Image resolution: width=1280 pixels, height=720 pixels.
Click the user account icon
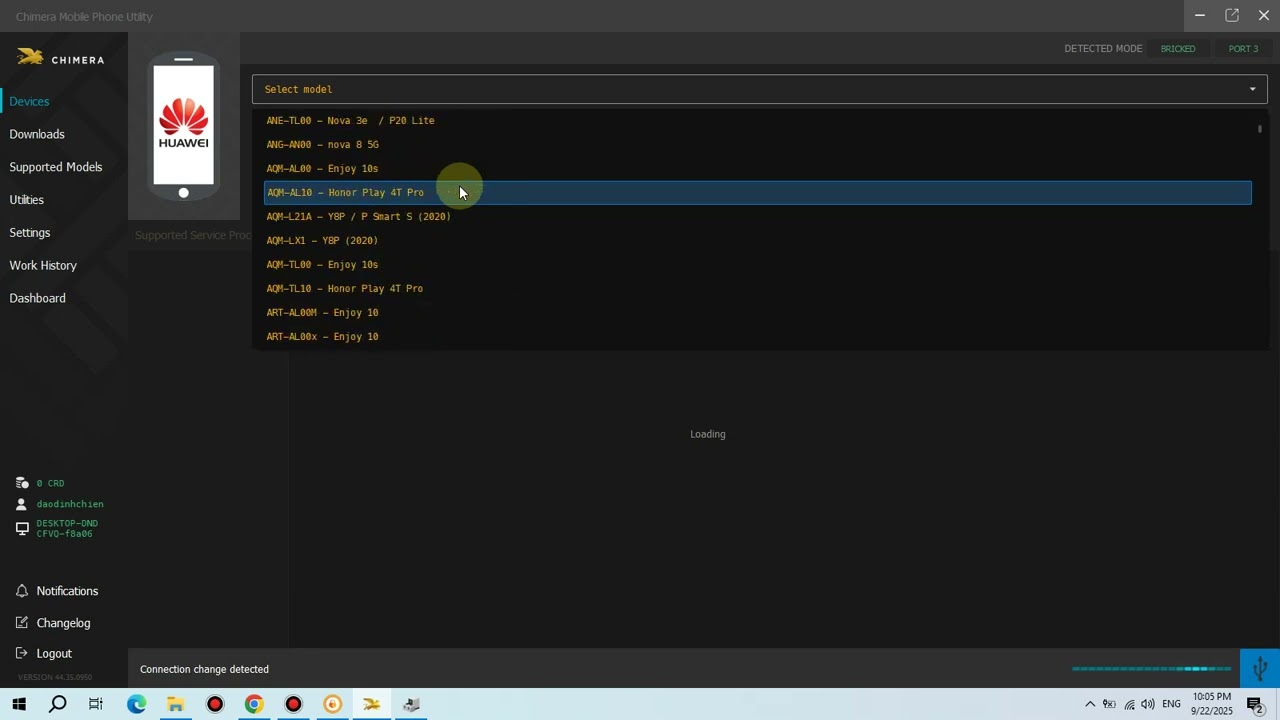tap(22, 504)
